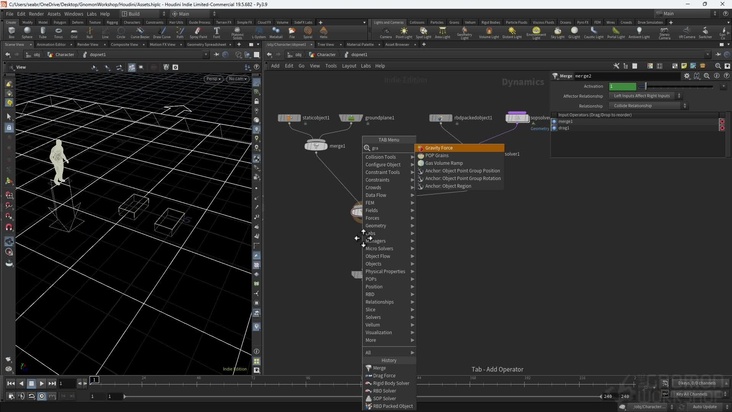Select Rigid Body Solver from History list
Viewport: 732px width, 412px height.
(x=389, y=383)
